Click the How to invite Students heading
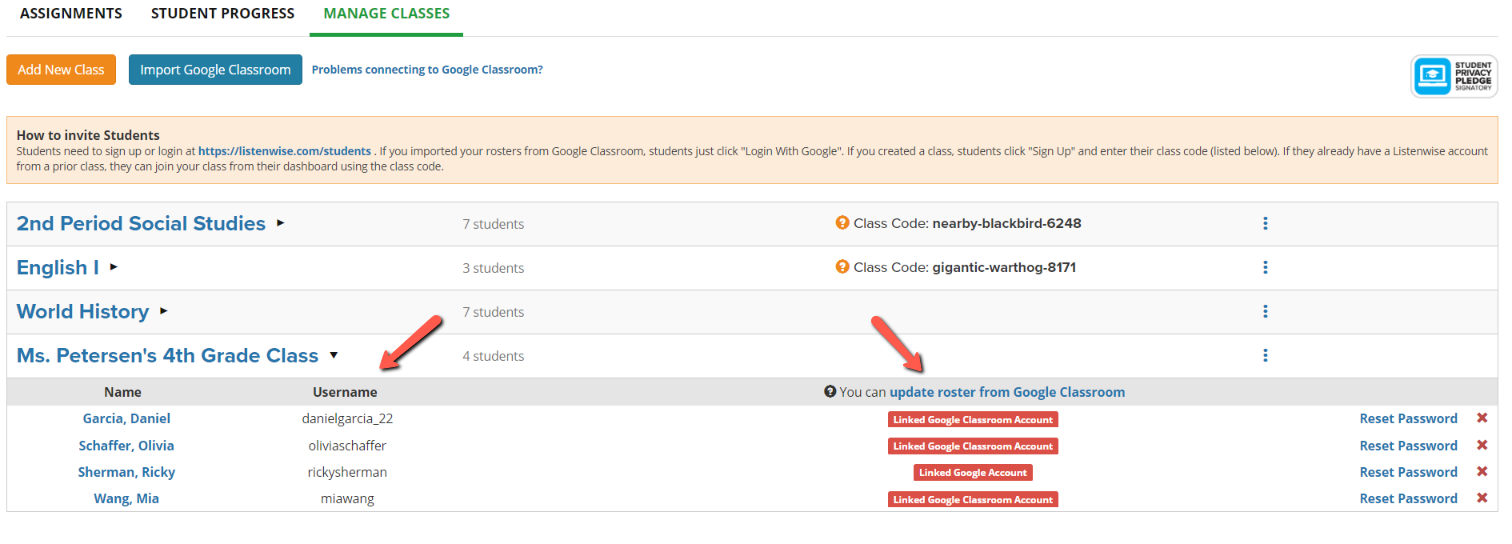 point(88,135)
